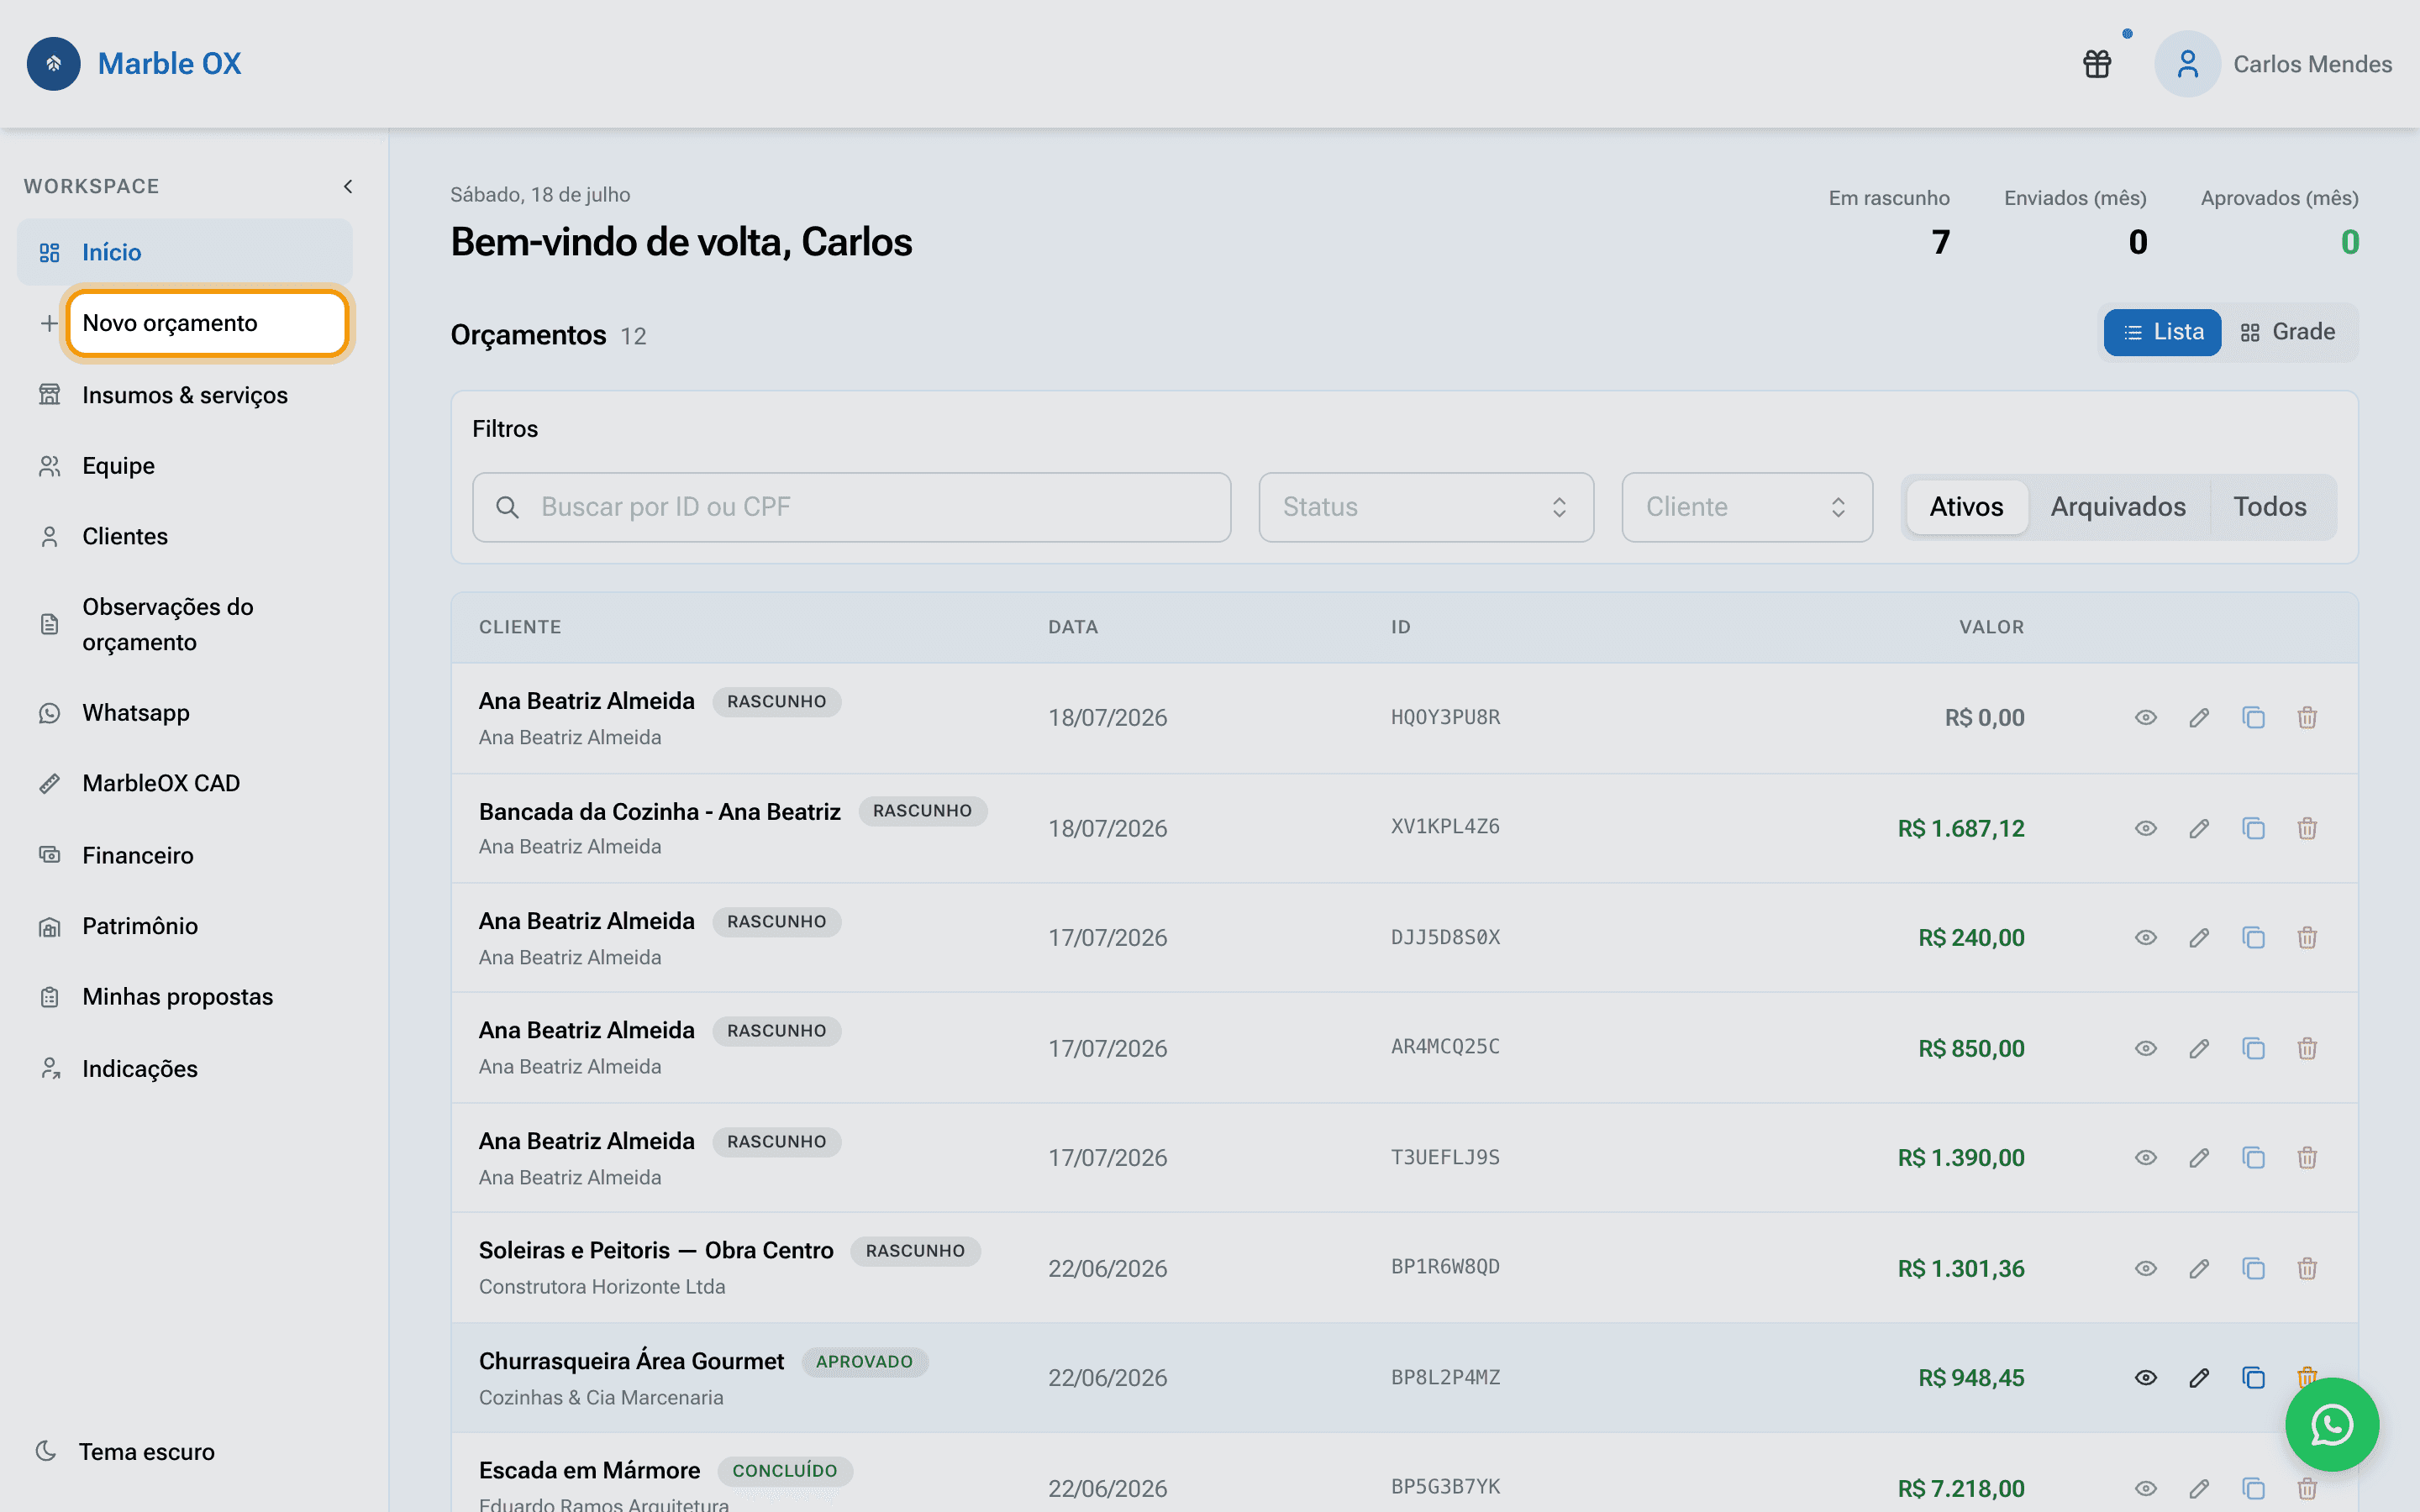View Churrasqueira Área Gourmet budget details

(2145, 1378)
